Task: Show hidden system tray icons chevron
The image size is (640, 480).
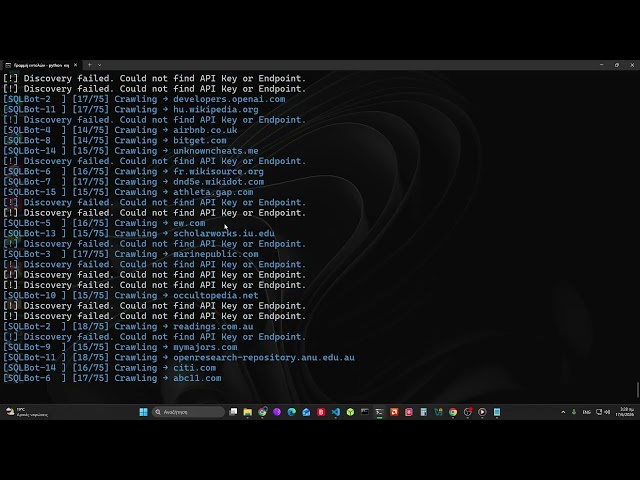Action: 563,412
